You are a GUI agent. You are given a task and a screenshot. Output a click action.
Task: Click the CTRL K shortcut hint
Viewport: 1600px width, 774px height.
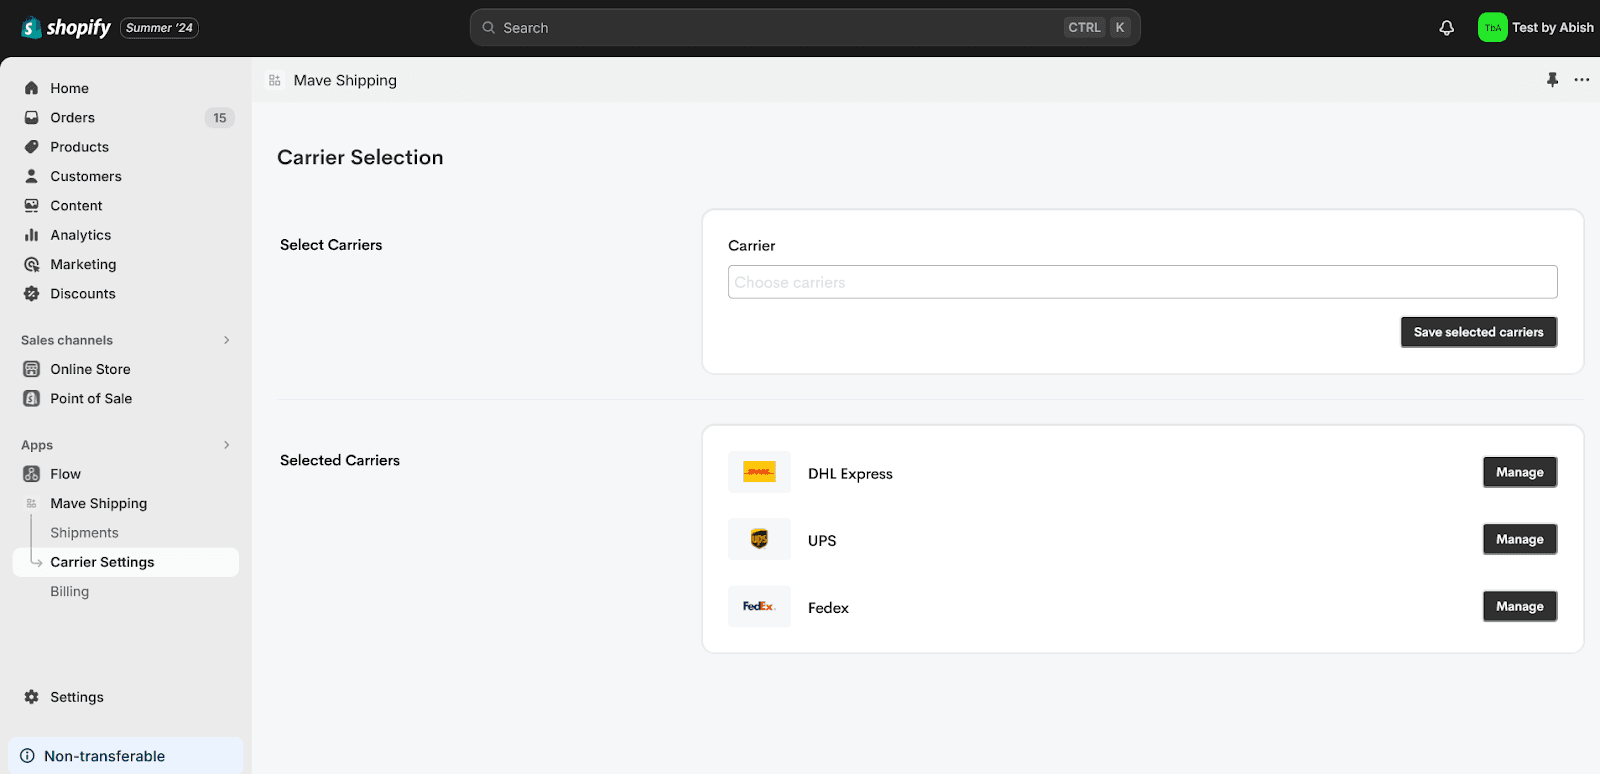pos(1098,28)
